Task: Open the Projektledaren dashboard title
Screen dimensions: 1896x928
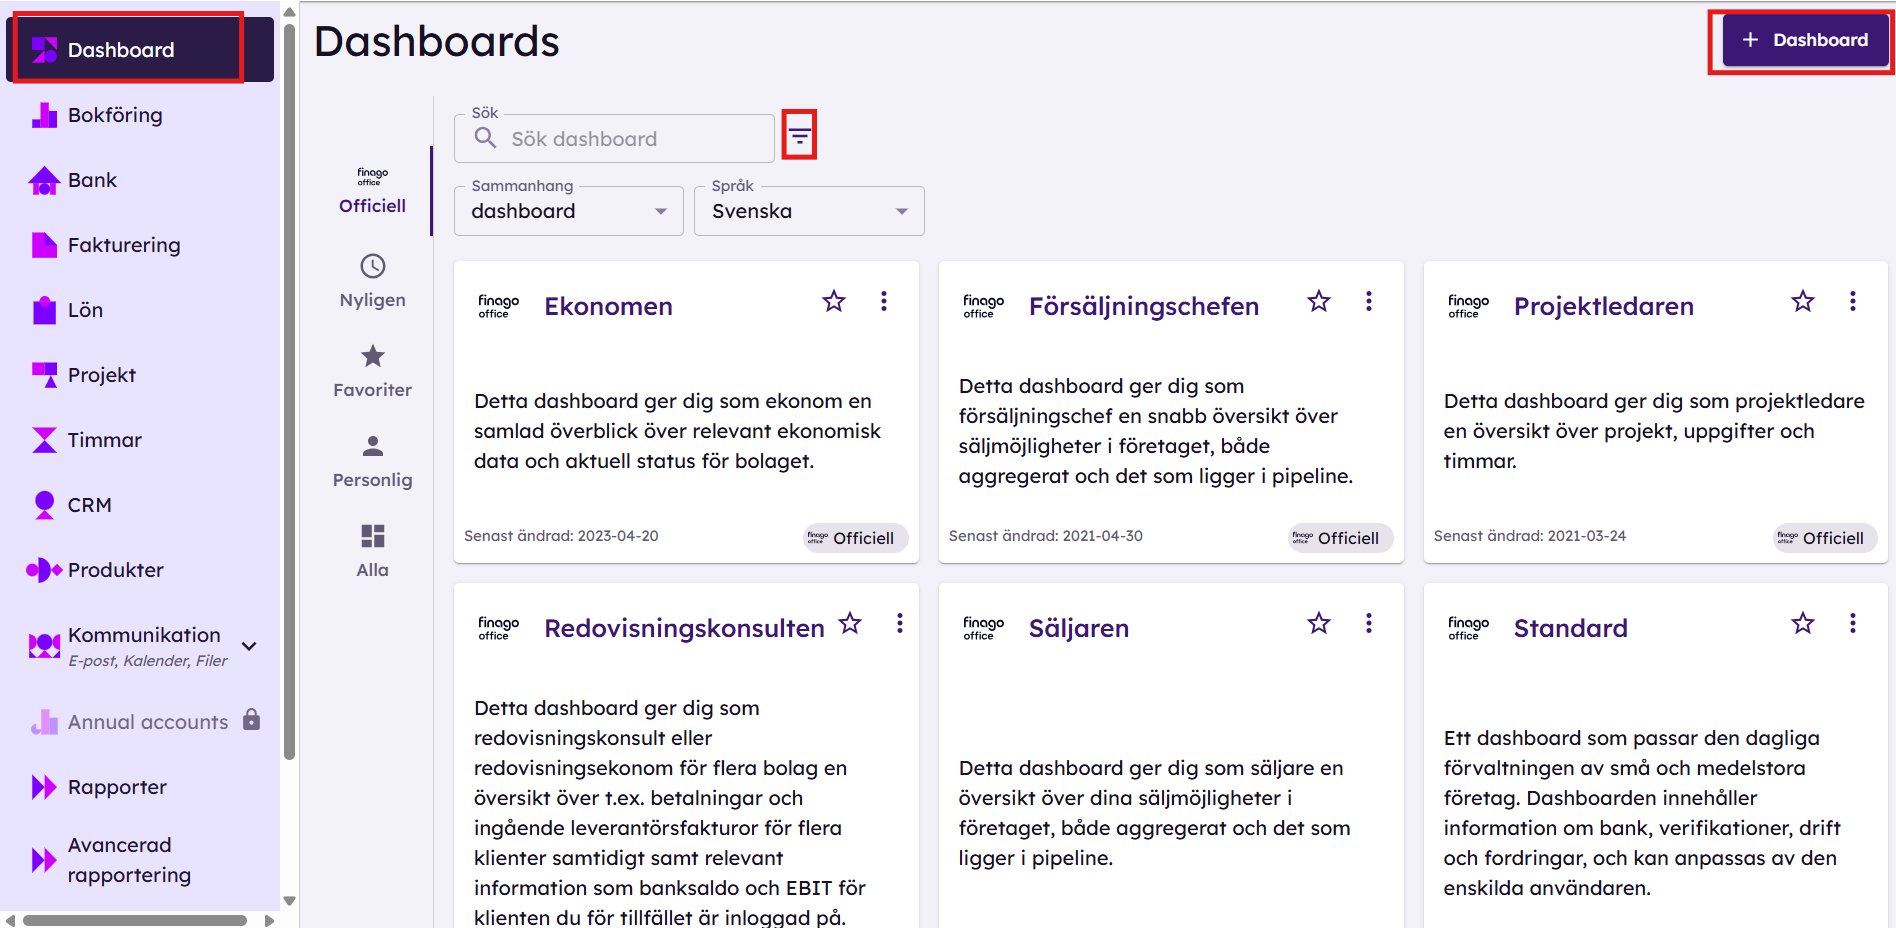Action: [1603, 306]
